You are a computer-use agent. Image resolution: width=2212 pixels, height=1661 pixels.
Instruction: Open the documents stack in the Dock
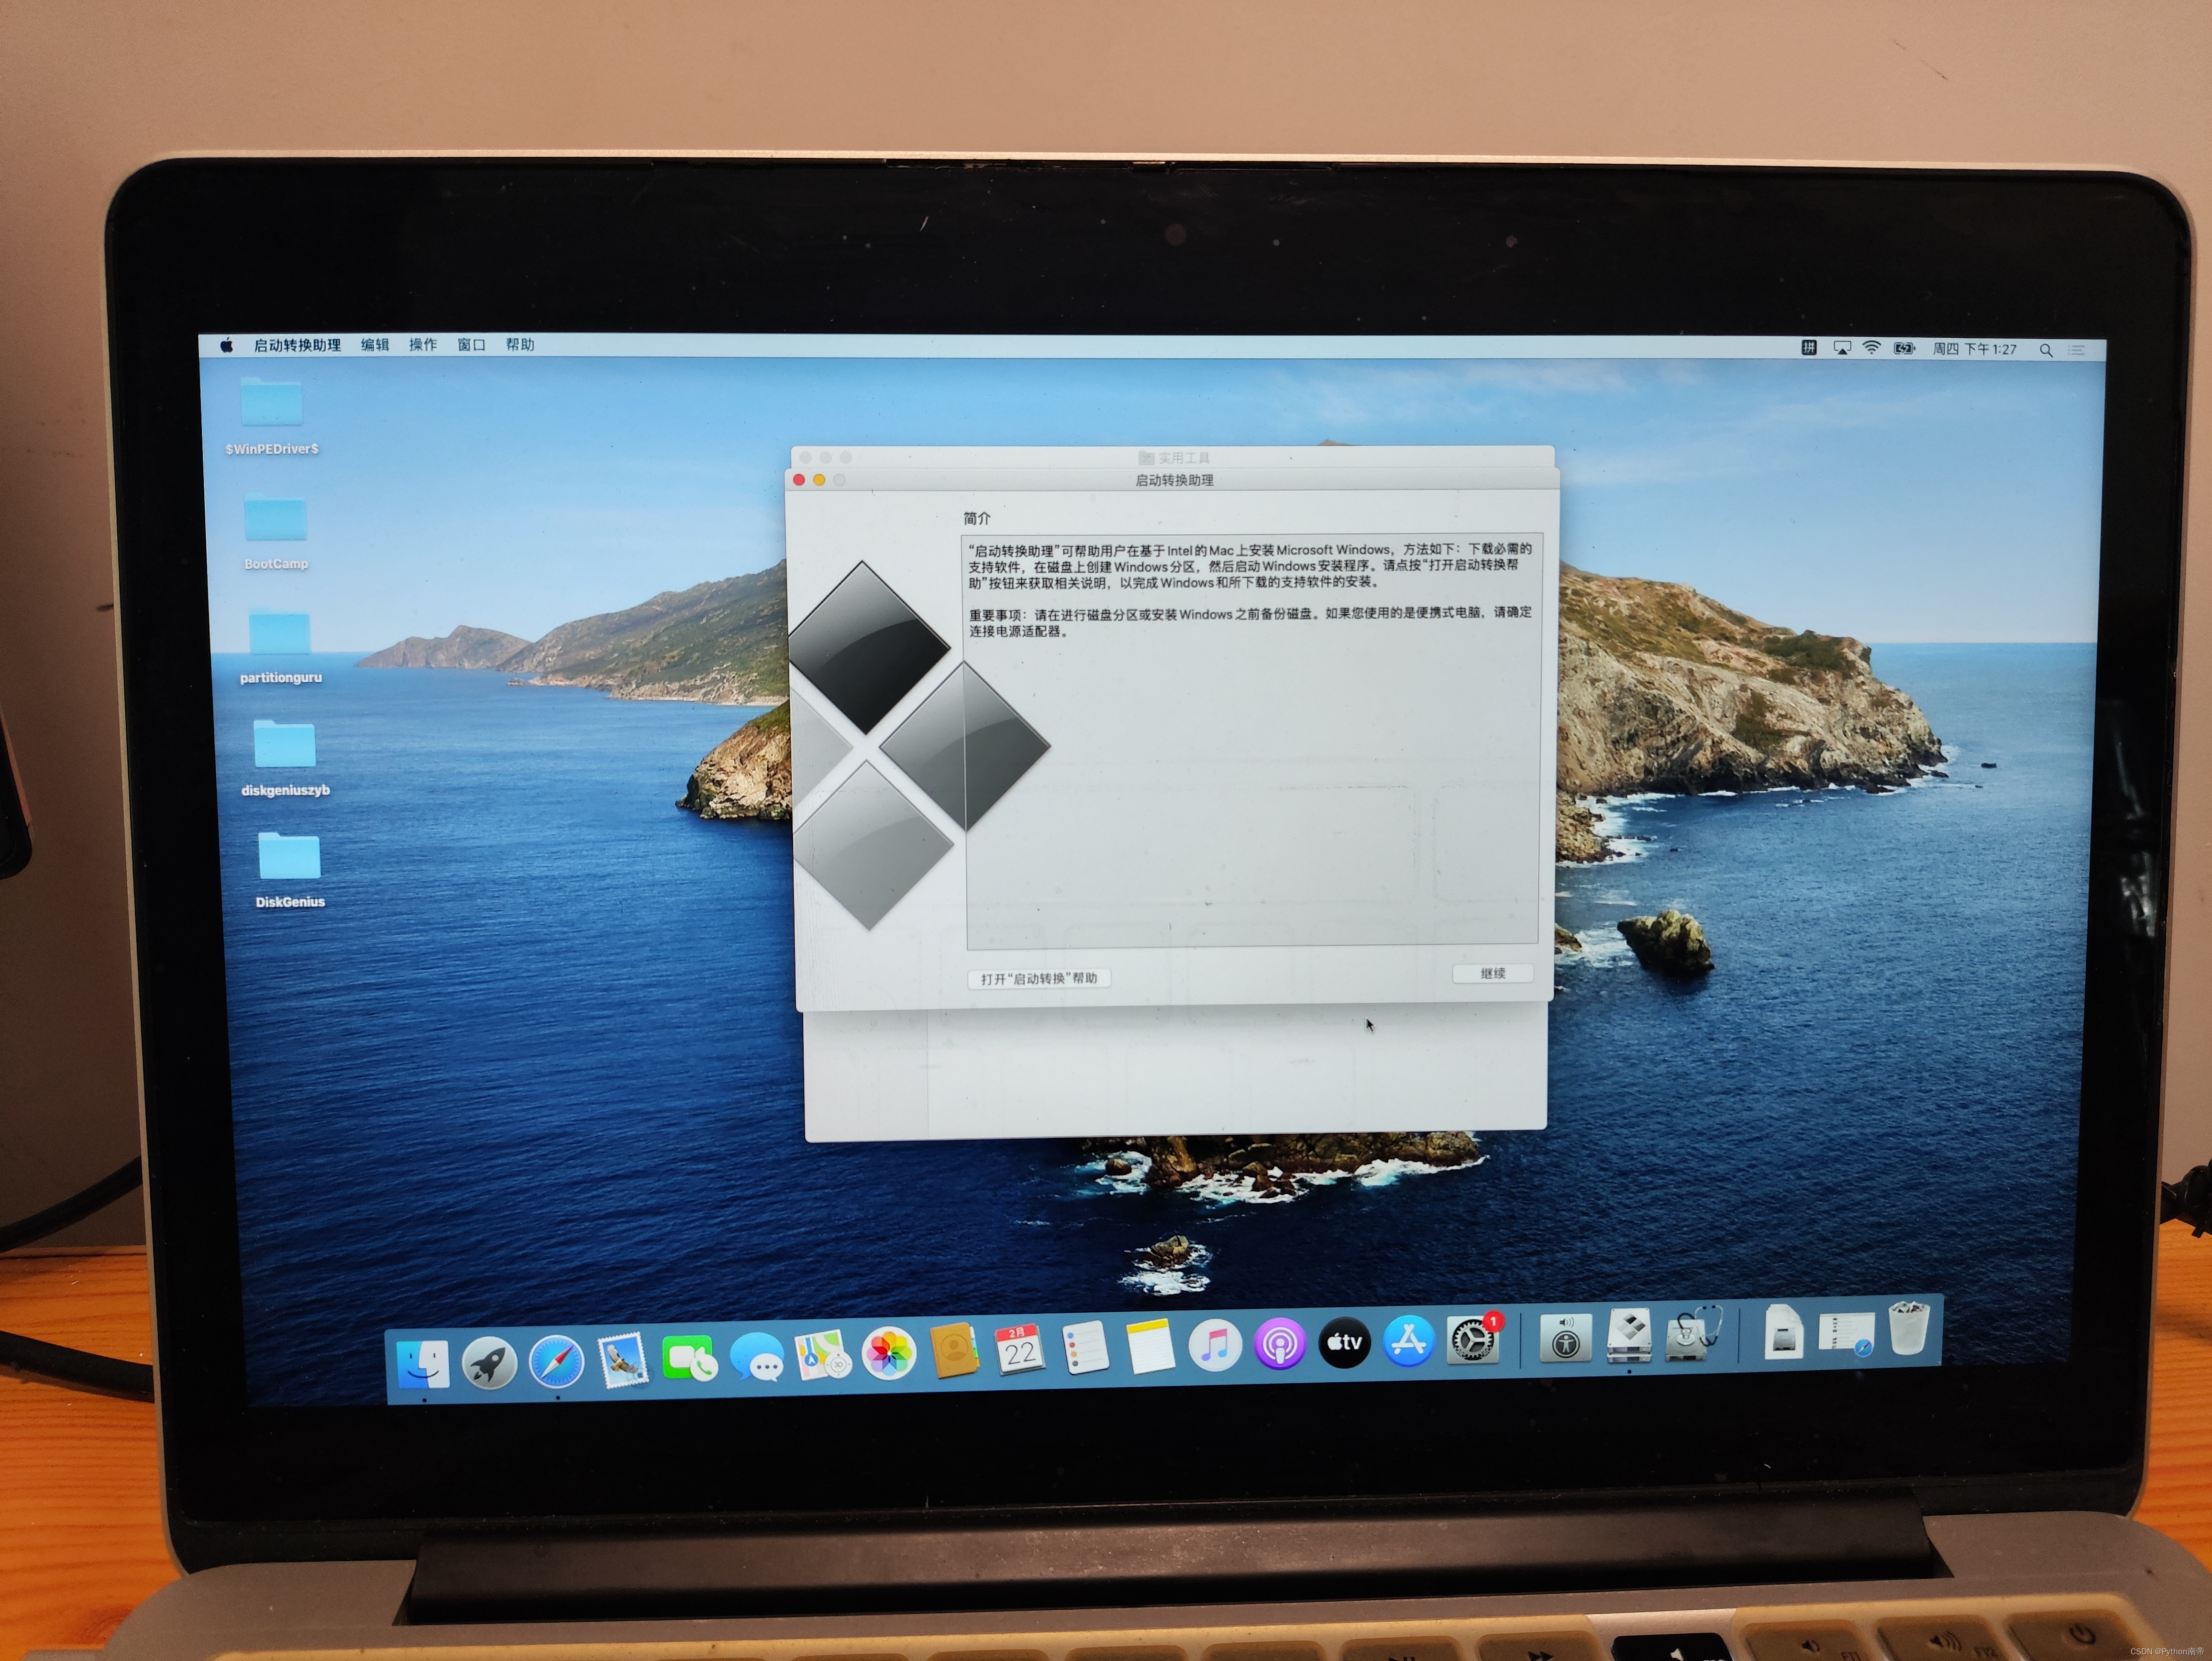point(1783,1331)
